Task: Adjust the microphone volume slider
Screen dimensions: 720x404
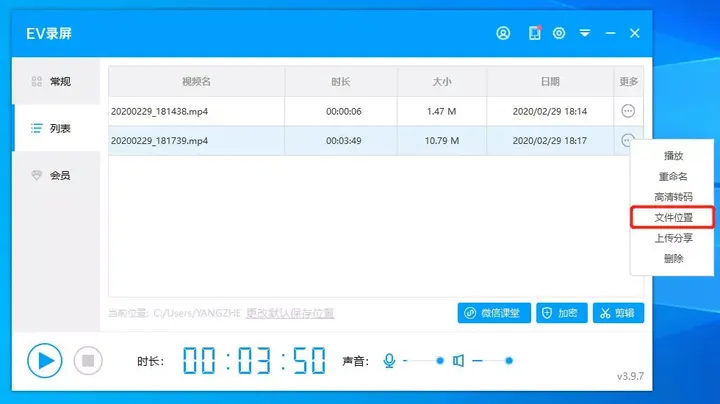Action: pyautogui.click(x=439, y=360)
